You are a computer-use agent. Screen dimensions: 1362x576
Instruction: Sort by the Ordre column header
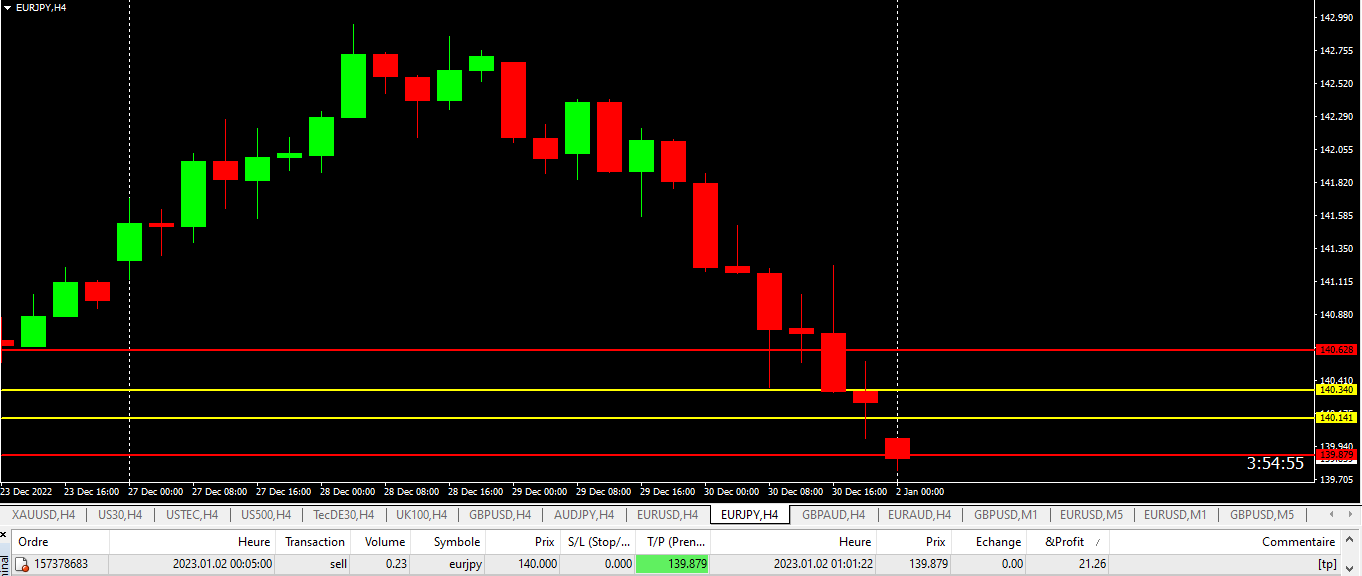pos(60,541)
